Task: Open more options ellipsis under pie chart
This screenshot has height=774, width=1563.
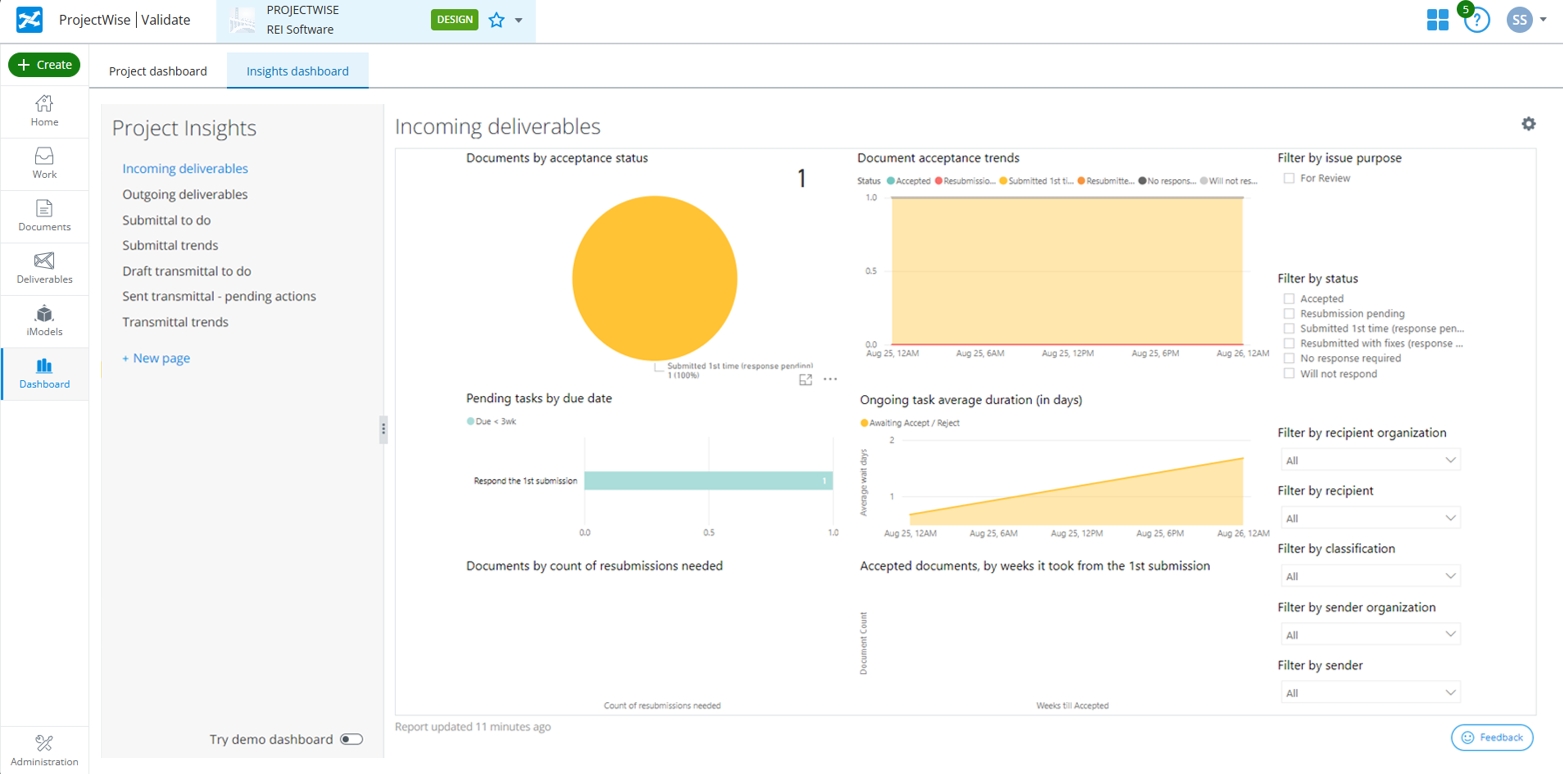Action: click(x=830, y=380)
